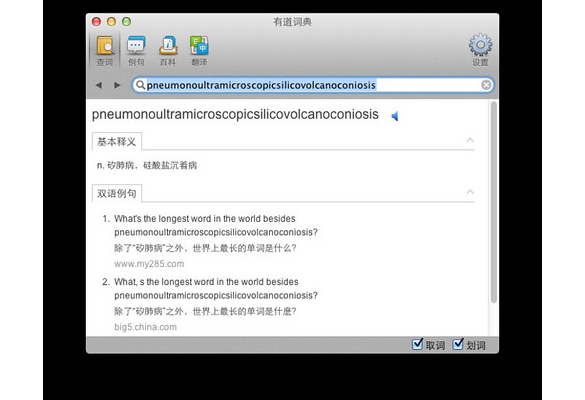The image size is (585, 400).
Task: Click the translation ending in 单词是什麽?
Action: coord(205,311)
